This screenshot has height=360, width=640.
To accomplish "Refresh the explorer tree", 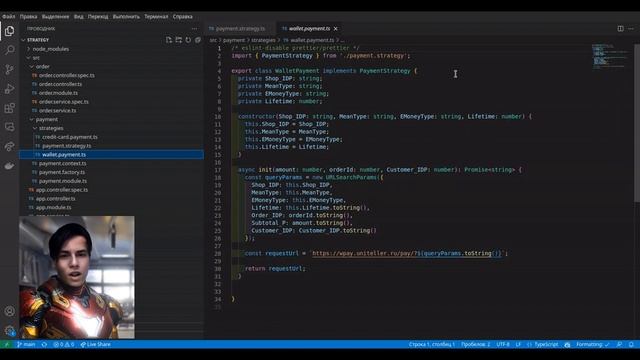I will pos(188,40).
